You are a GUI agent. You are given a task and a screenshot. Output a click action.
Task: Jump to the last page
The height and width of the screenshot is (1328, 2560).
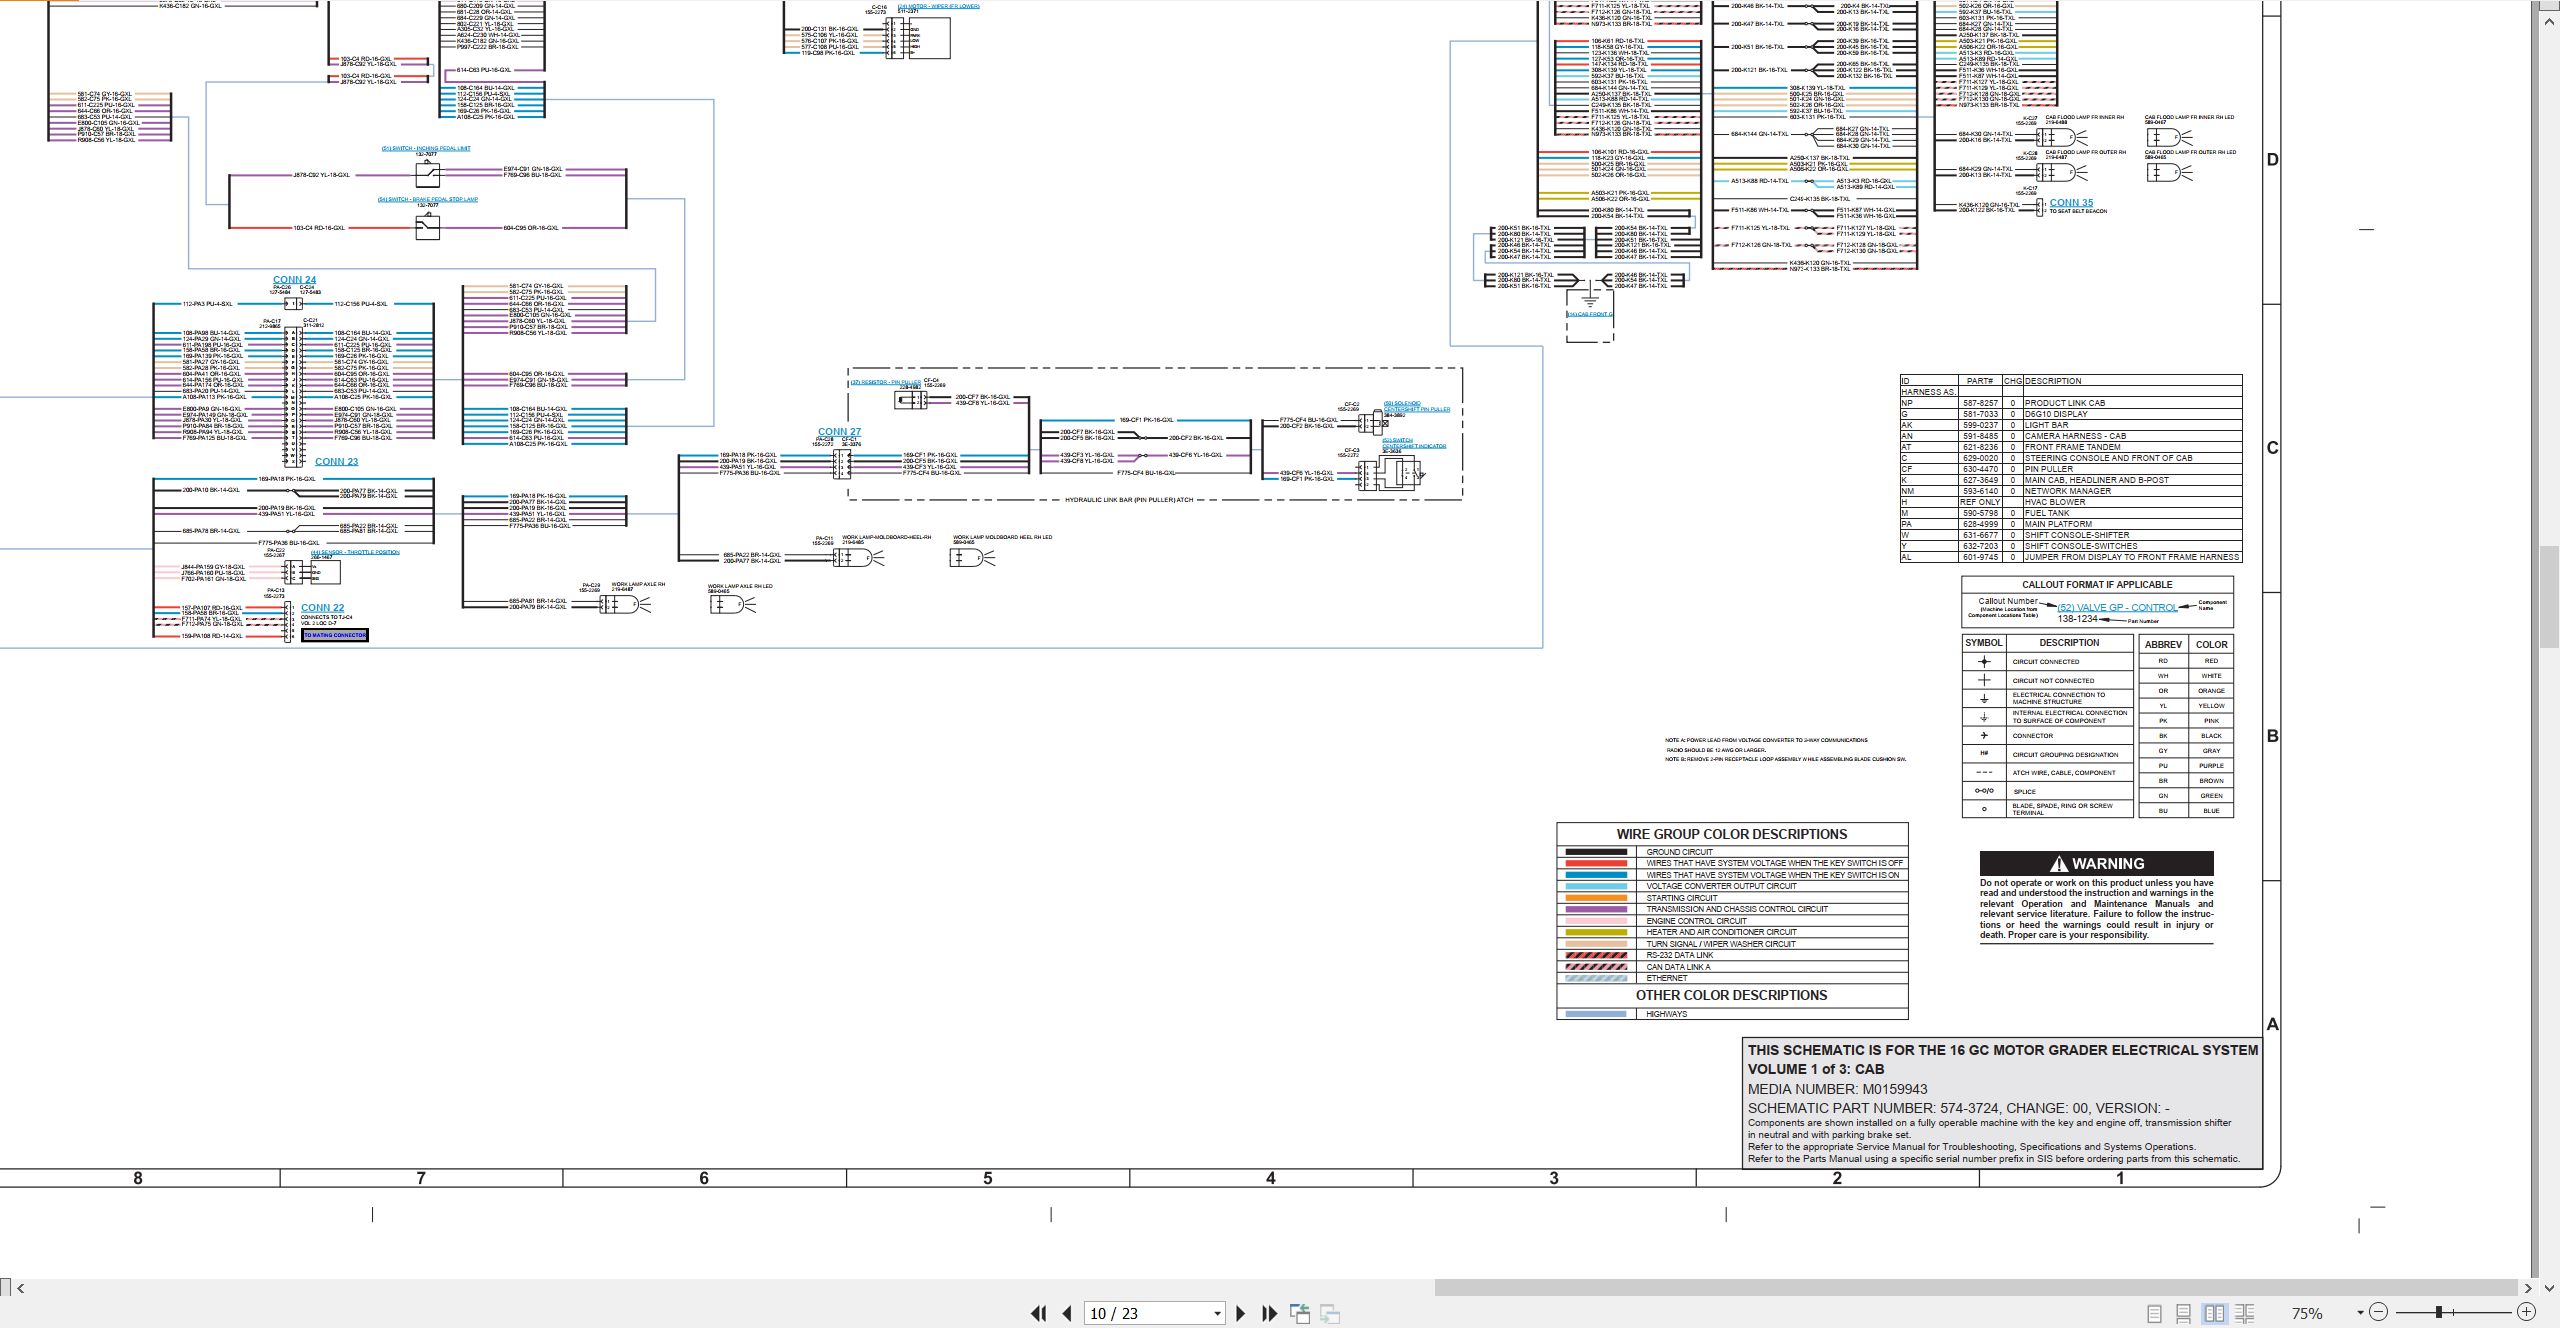pyautogui.click(x=1269, y=1313)
